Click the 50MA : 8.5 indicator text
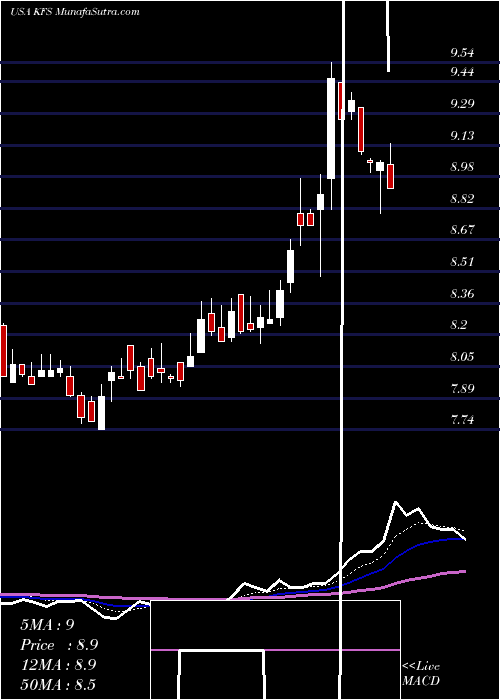The image size is (500, 700). [58, 684]
